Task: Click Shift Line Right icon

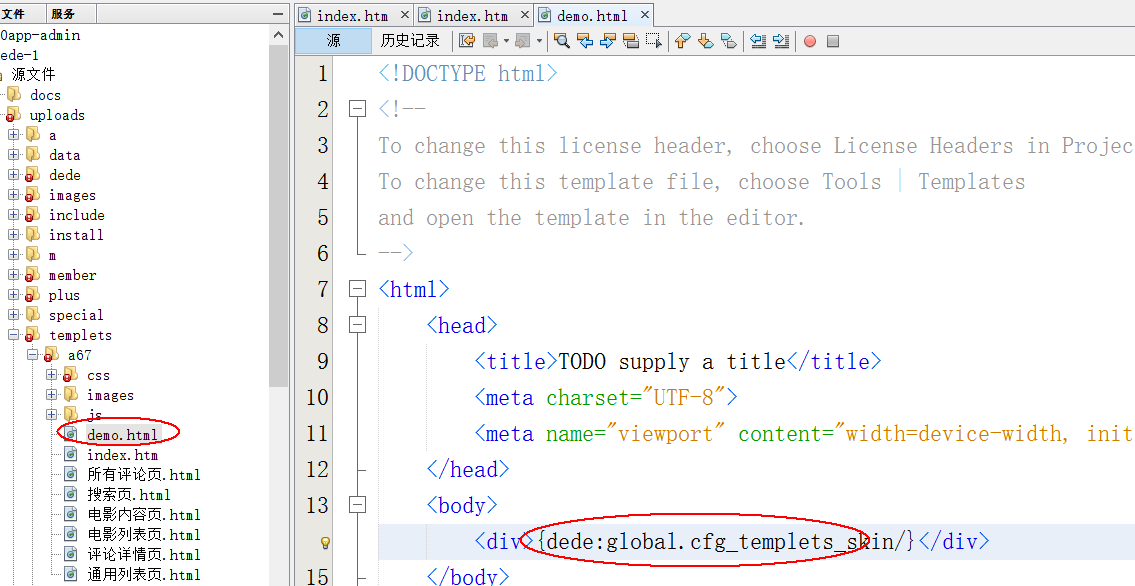Action: pos(781,41)
